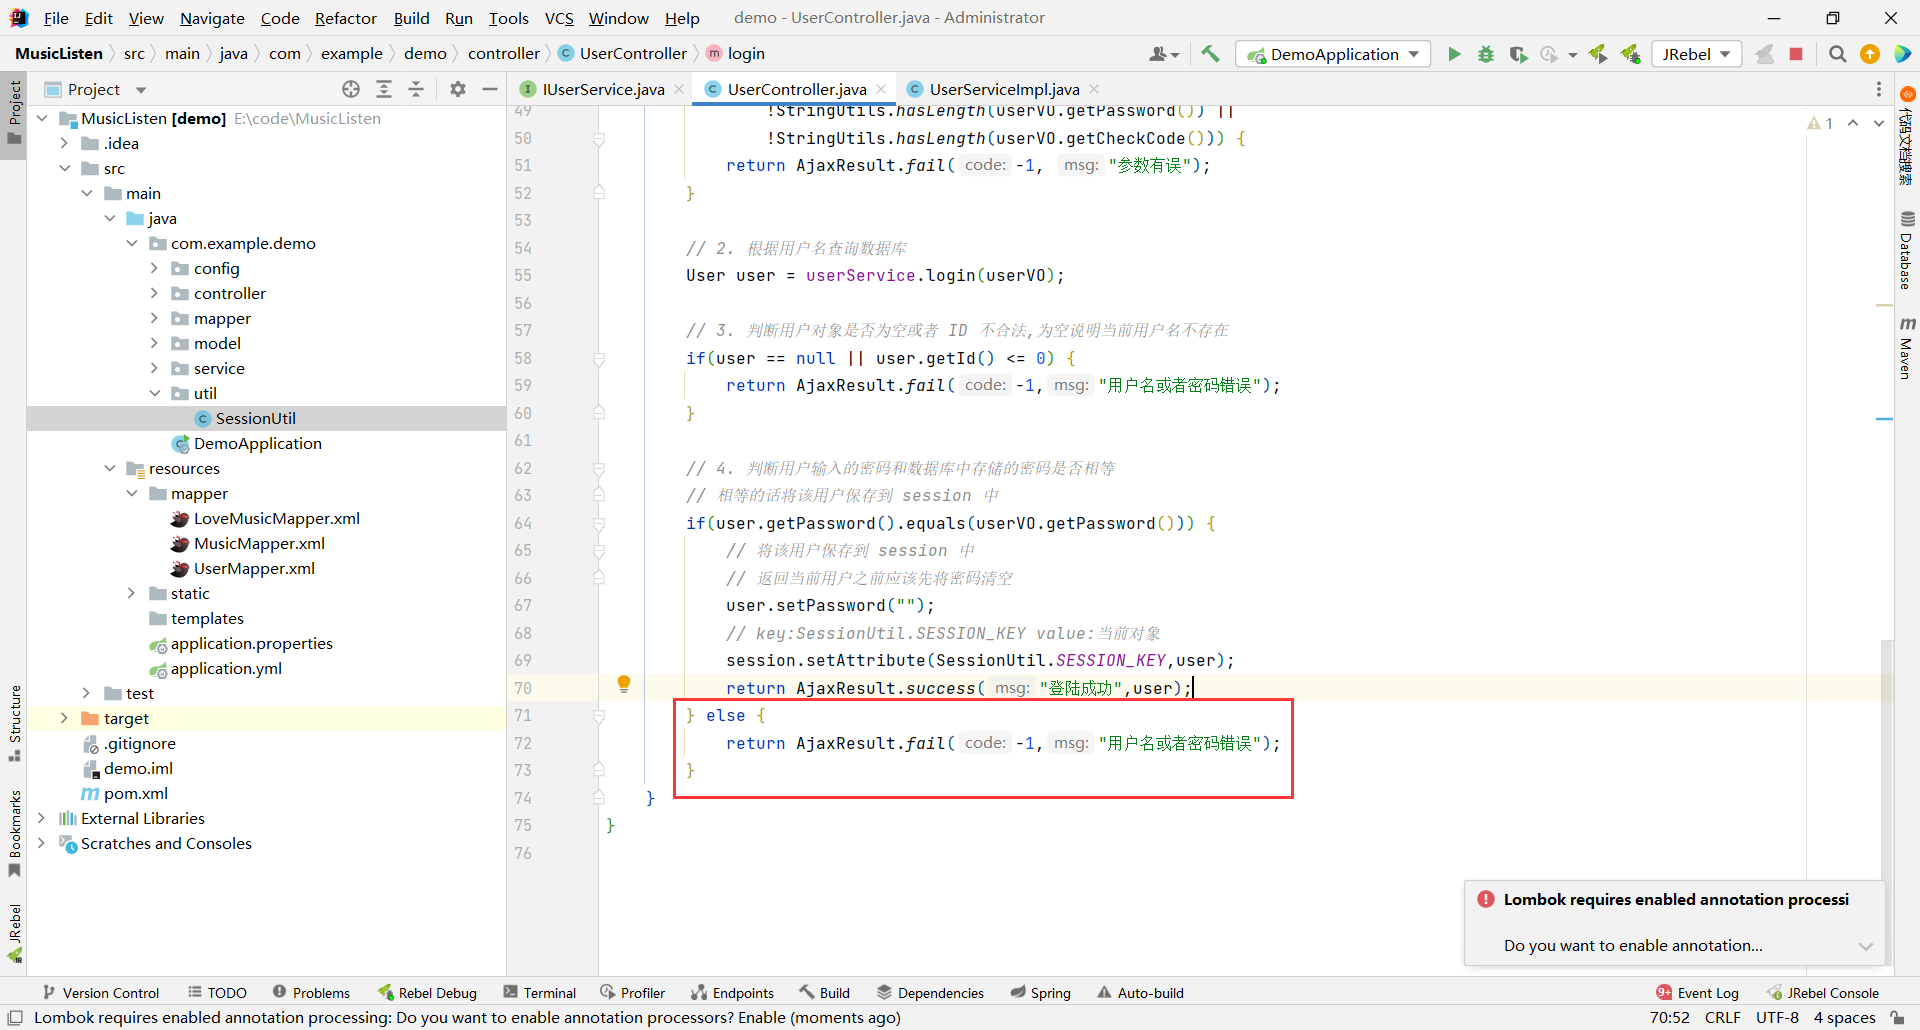1920x1030 pixels.
Task: Open the Refactor menu
Action: click(x=345, y=18)
